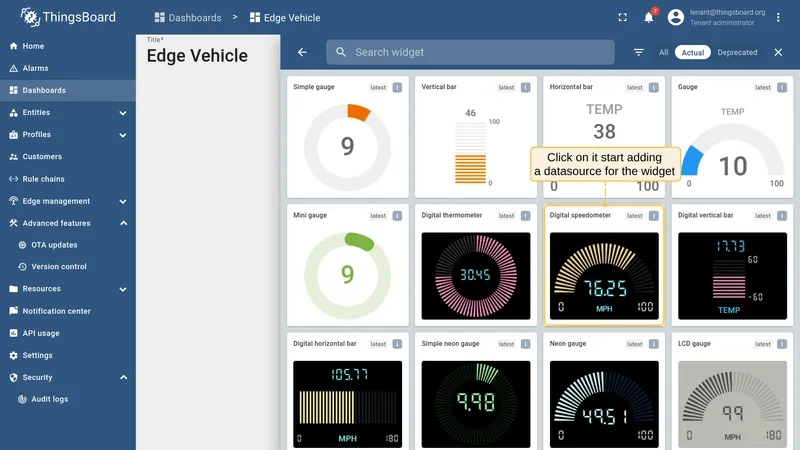Collapse the Advanced features menu
Viewport: 800px width, 450px height.
coord(123,223)
